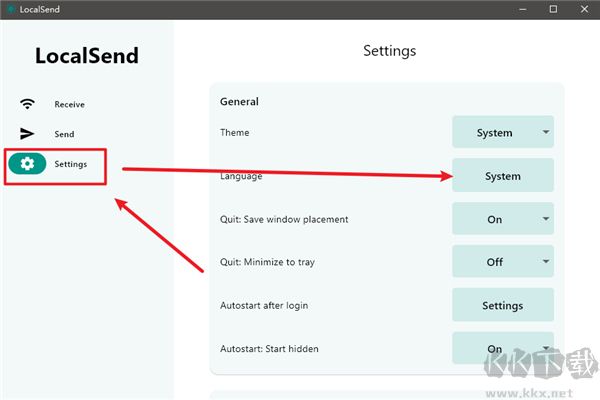Expand the Save window placement dropdown
This screenshot has width=600, height=400.
click(x=502, y=219)
